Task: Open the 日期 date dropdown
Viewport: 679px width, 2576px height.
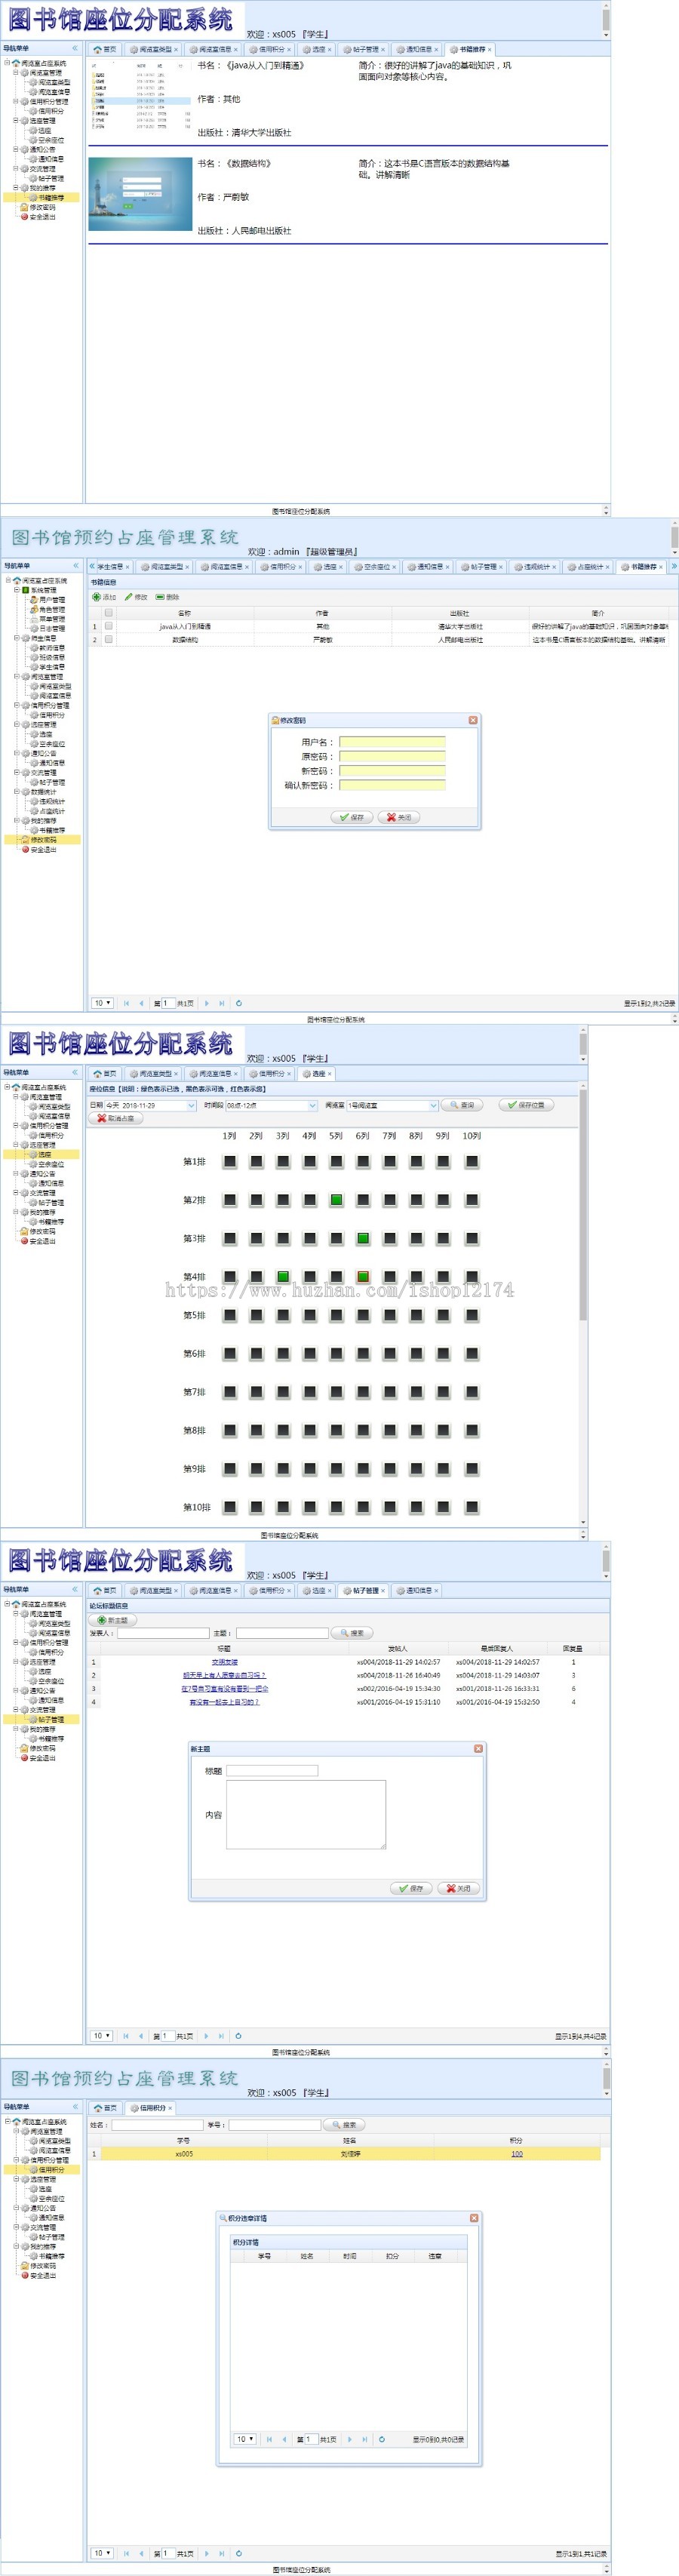Action: [191, 1106]
